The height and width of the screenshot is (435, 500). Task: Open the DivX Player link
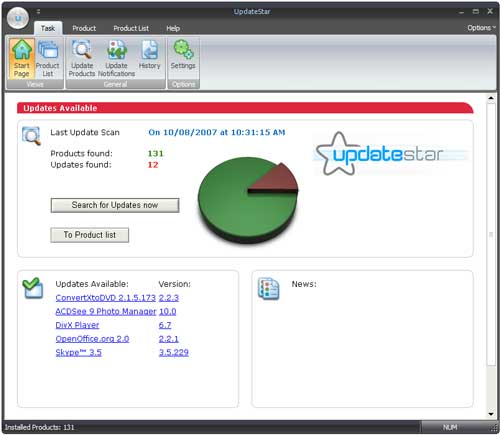point(77,325)
